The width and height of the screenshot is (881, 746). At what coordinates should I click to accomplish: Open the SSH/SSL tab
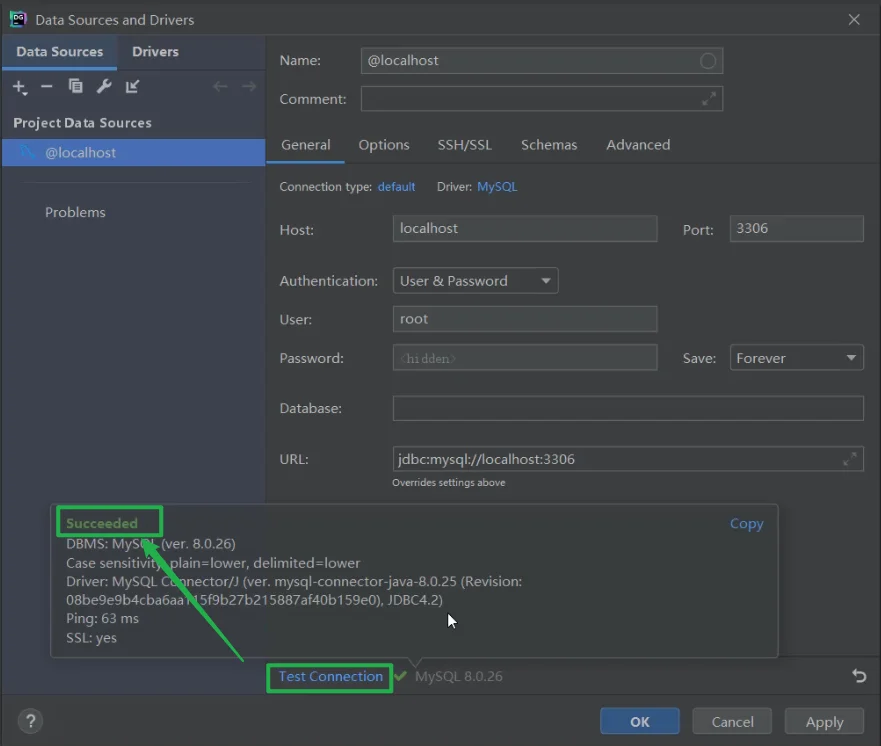465,145
